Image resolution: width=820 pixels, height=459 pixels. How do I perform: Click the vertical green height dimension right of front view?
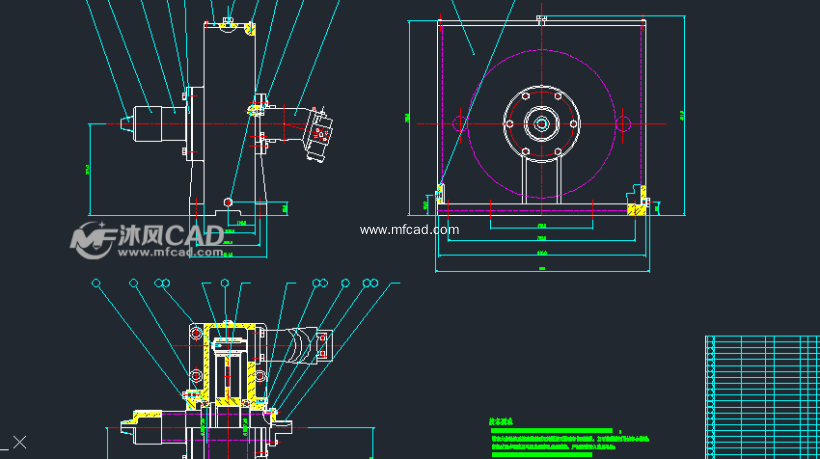pyautogui.click(x=683, y=115)
